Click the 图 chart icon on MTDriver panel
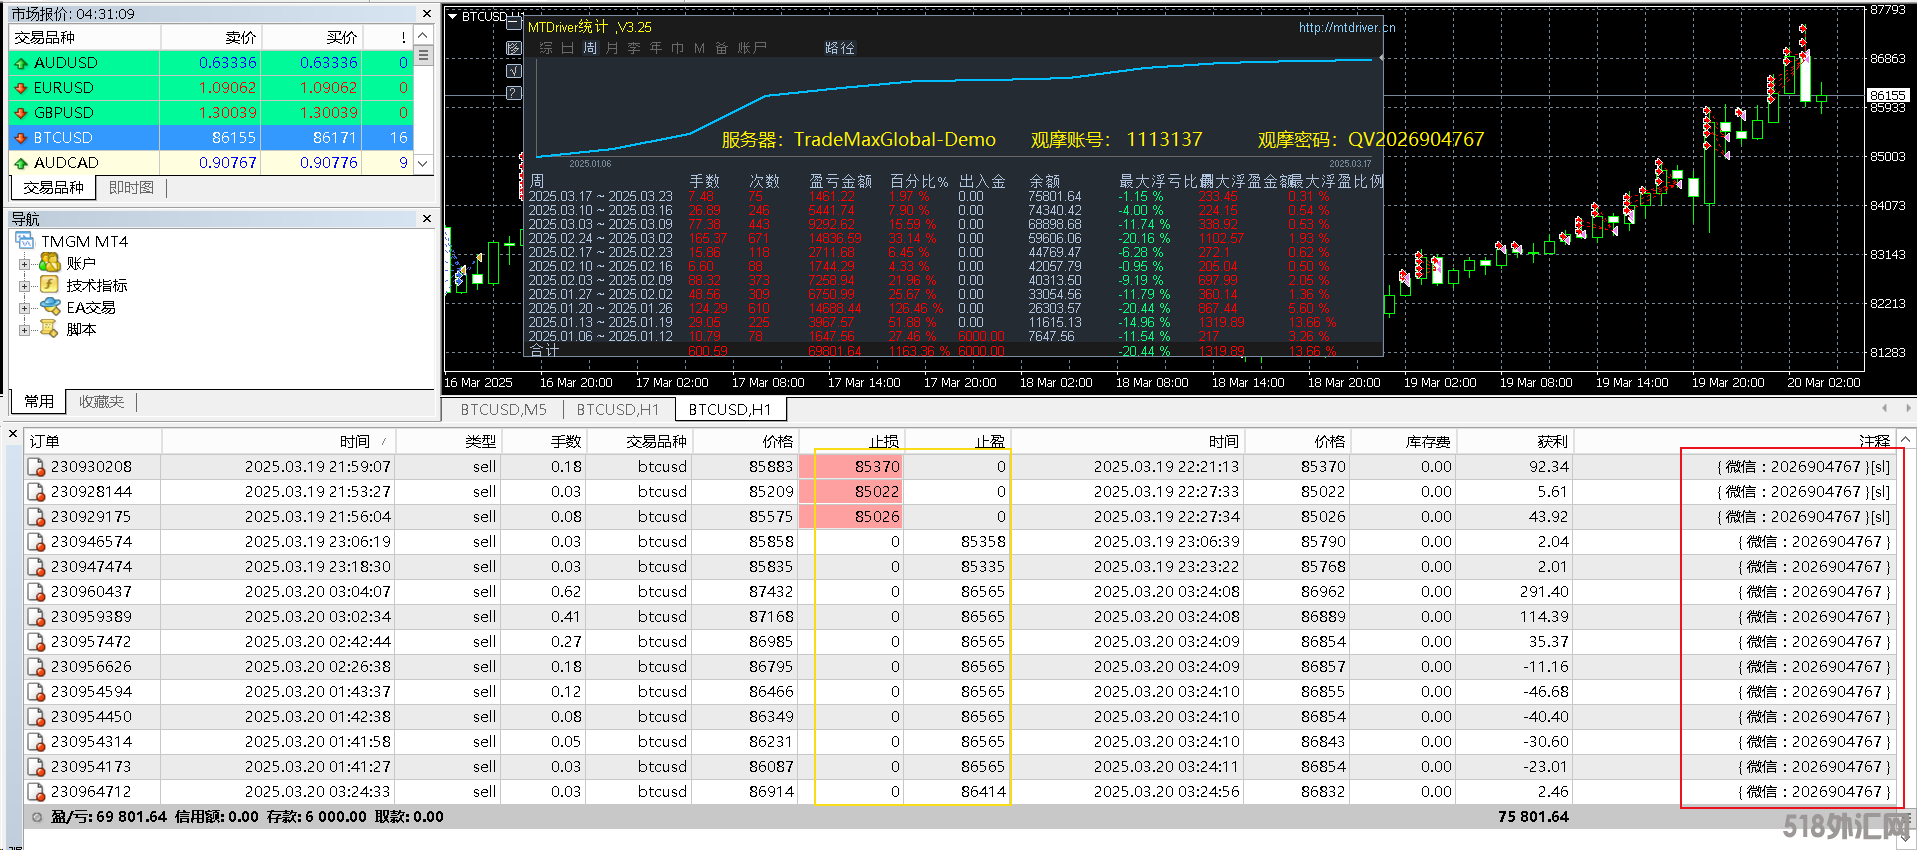 point(514,48)
